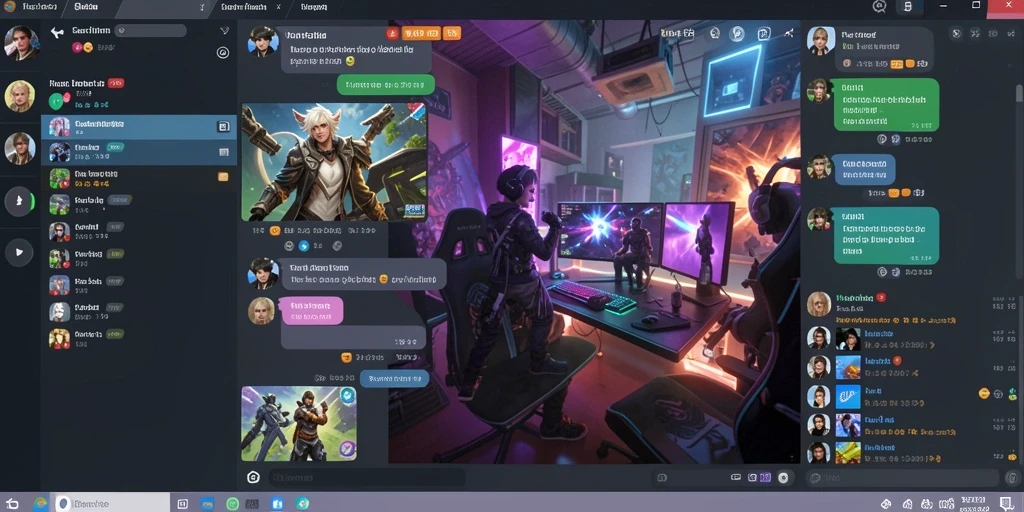Screen dimensions: 1024x512
Task: Click the first round icon in the conversation header toolbar
Action: point(714,33)
